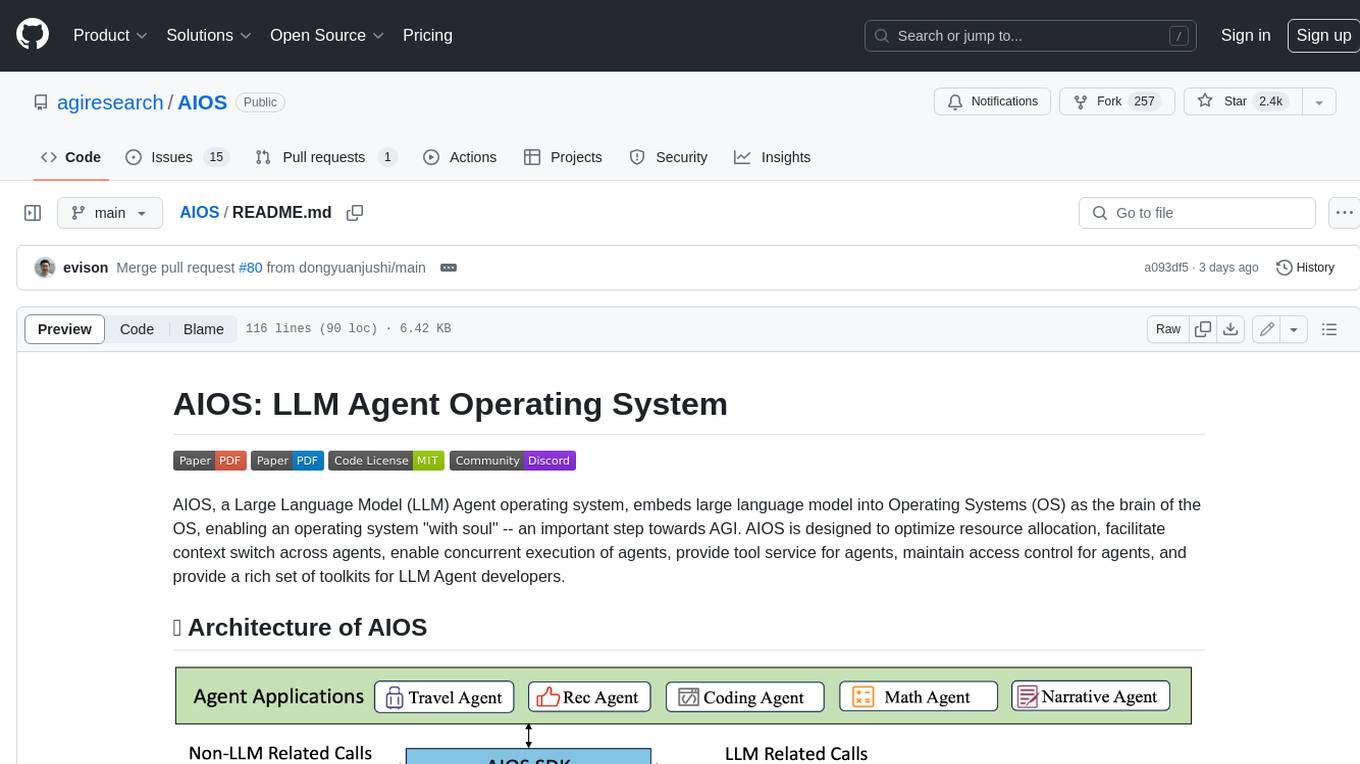Viewport: 1360px width, 764px height.
Task: Click the Notifications bell button
Action: click(993, 101)
